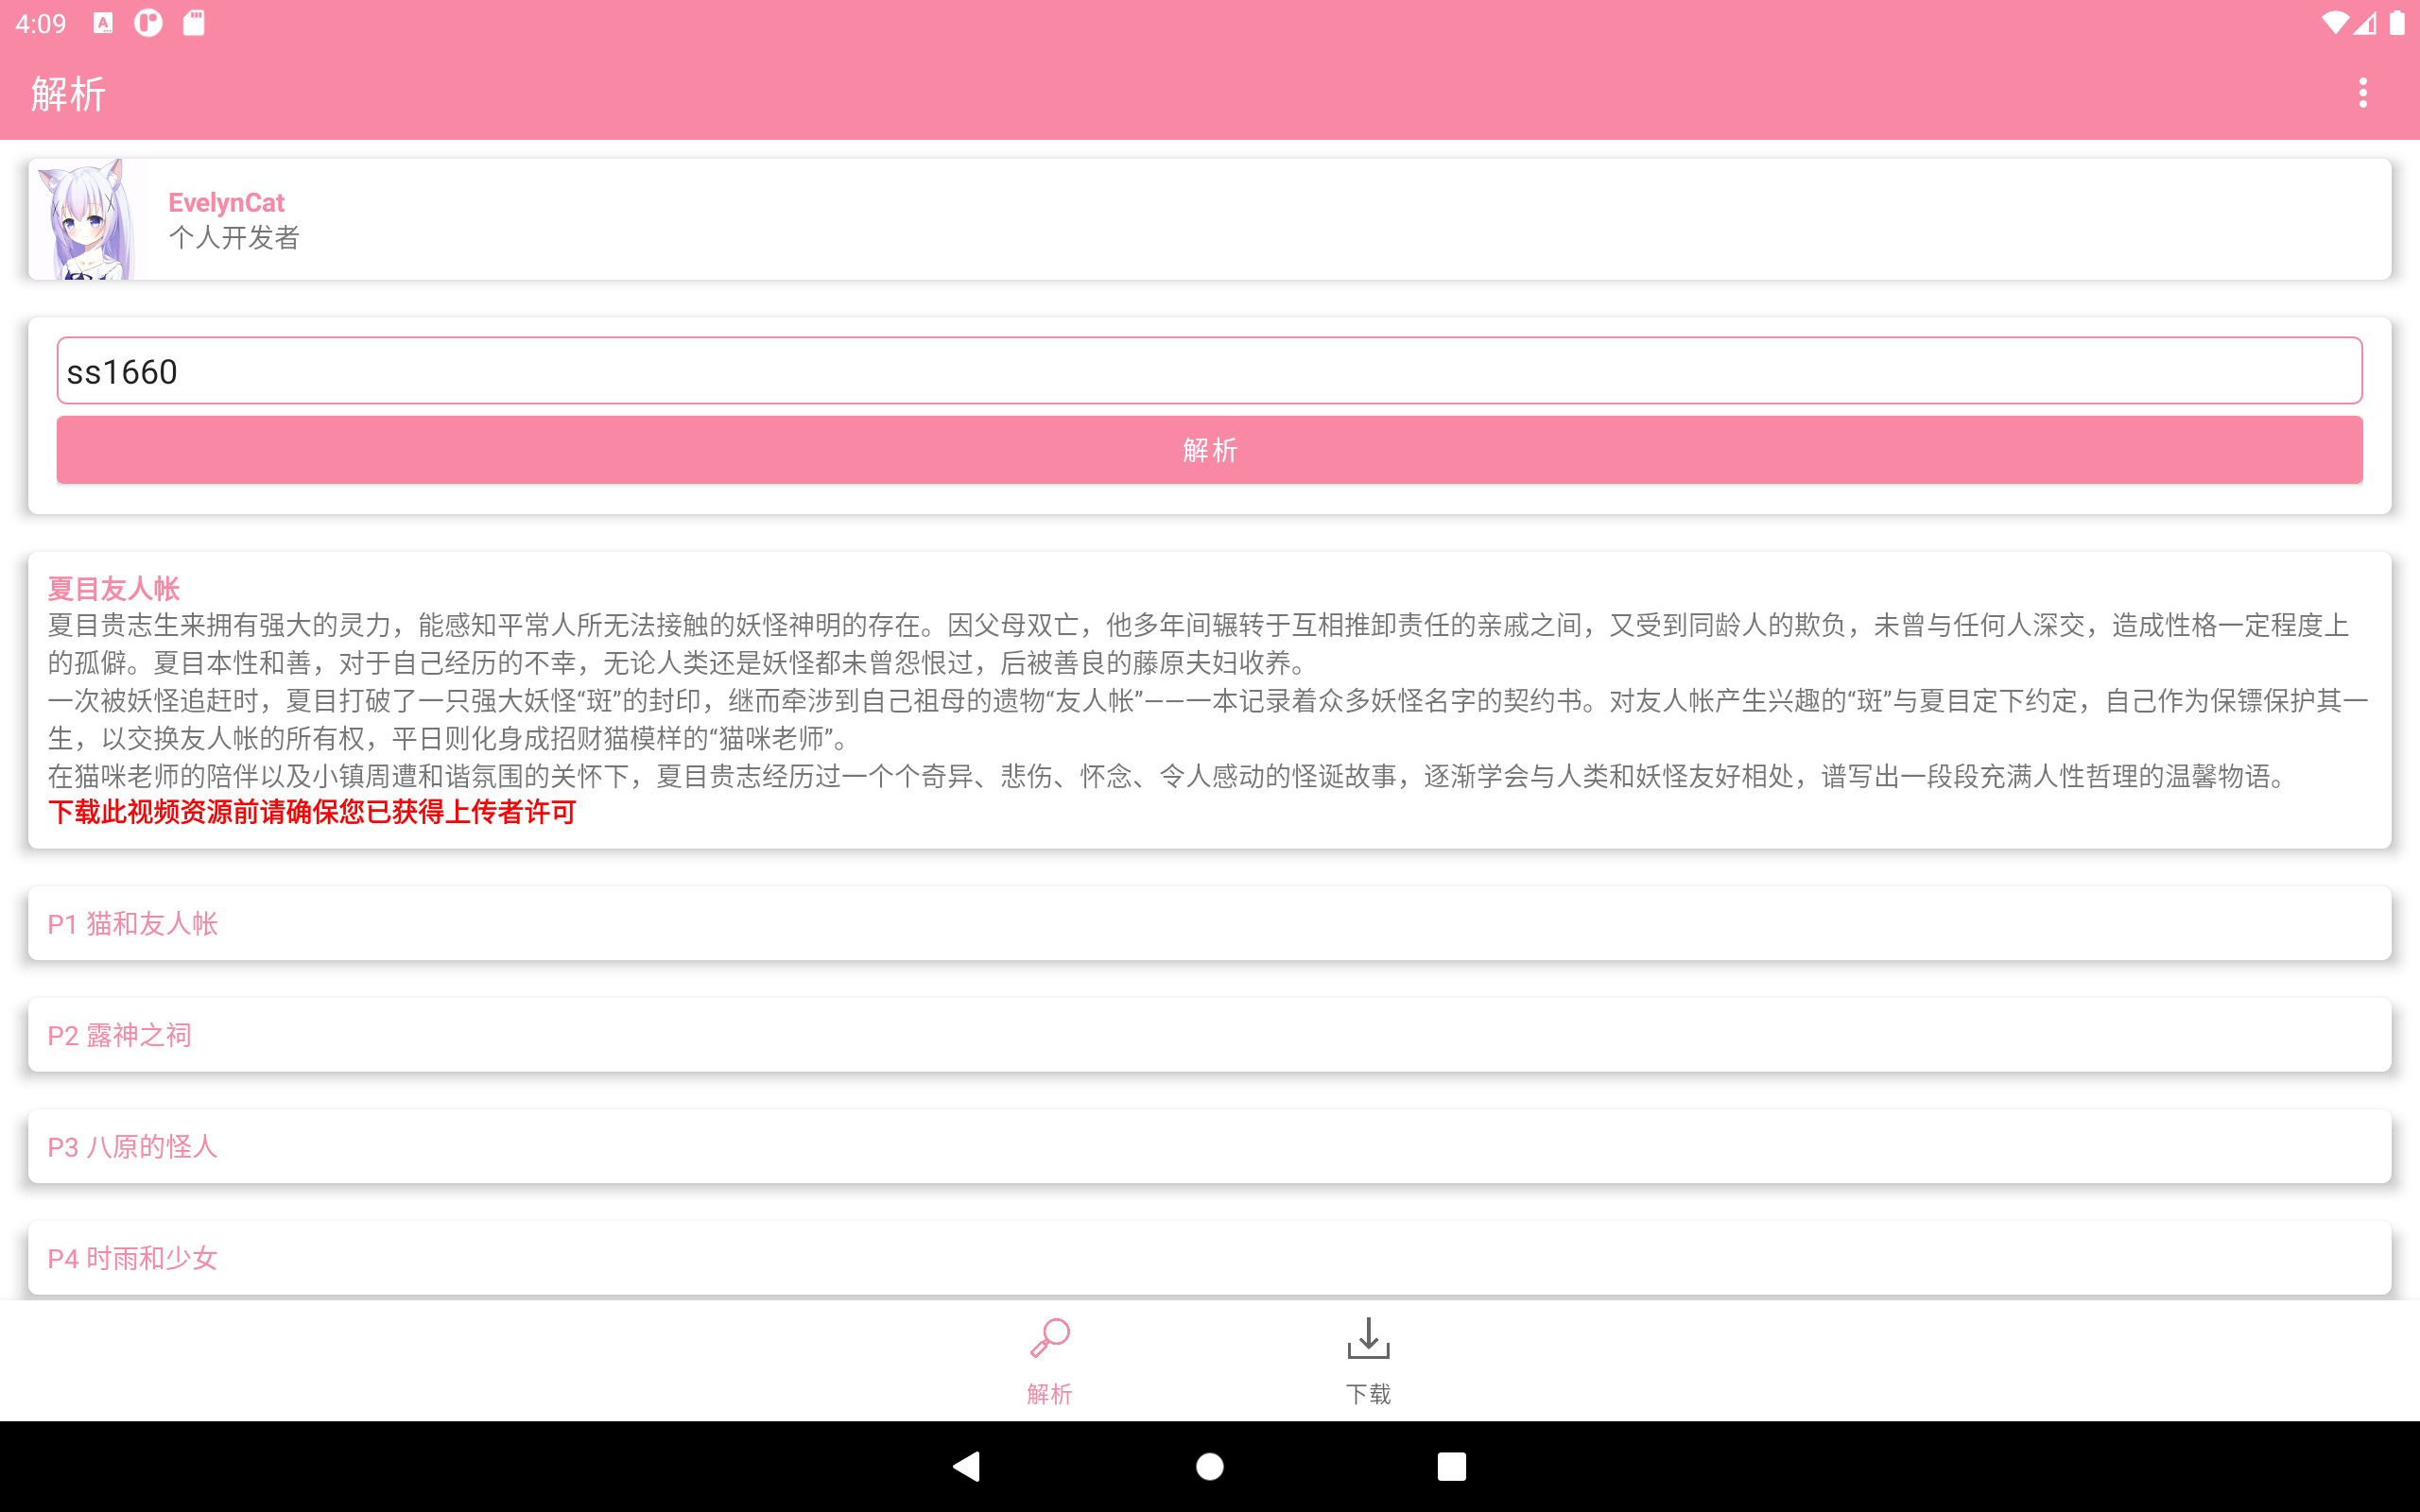Tap the 解析 bottom tab label

pos(1049,1394)
